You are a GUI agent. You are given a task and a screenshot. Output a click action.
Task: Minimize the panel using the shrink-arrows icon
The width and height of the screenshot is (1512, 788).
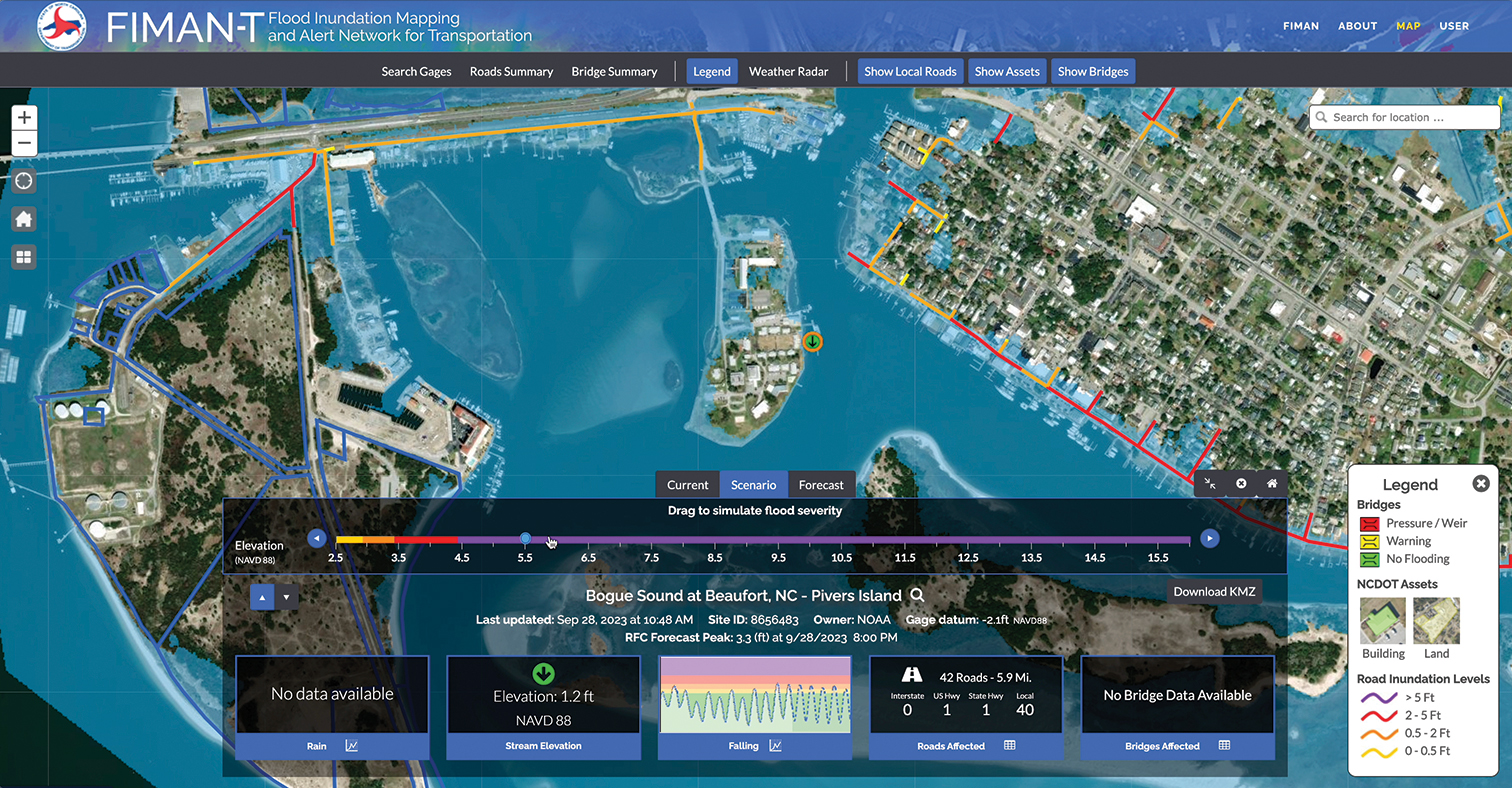tap(1210, 483)
